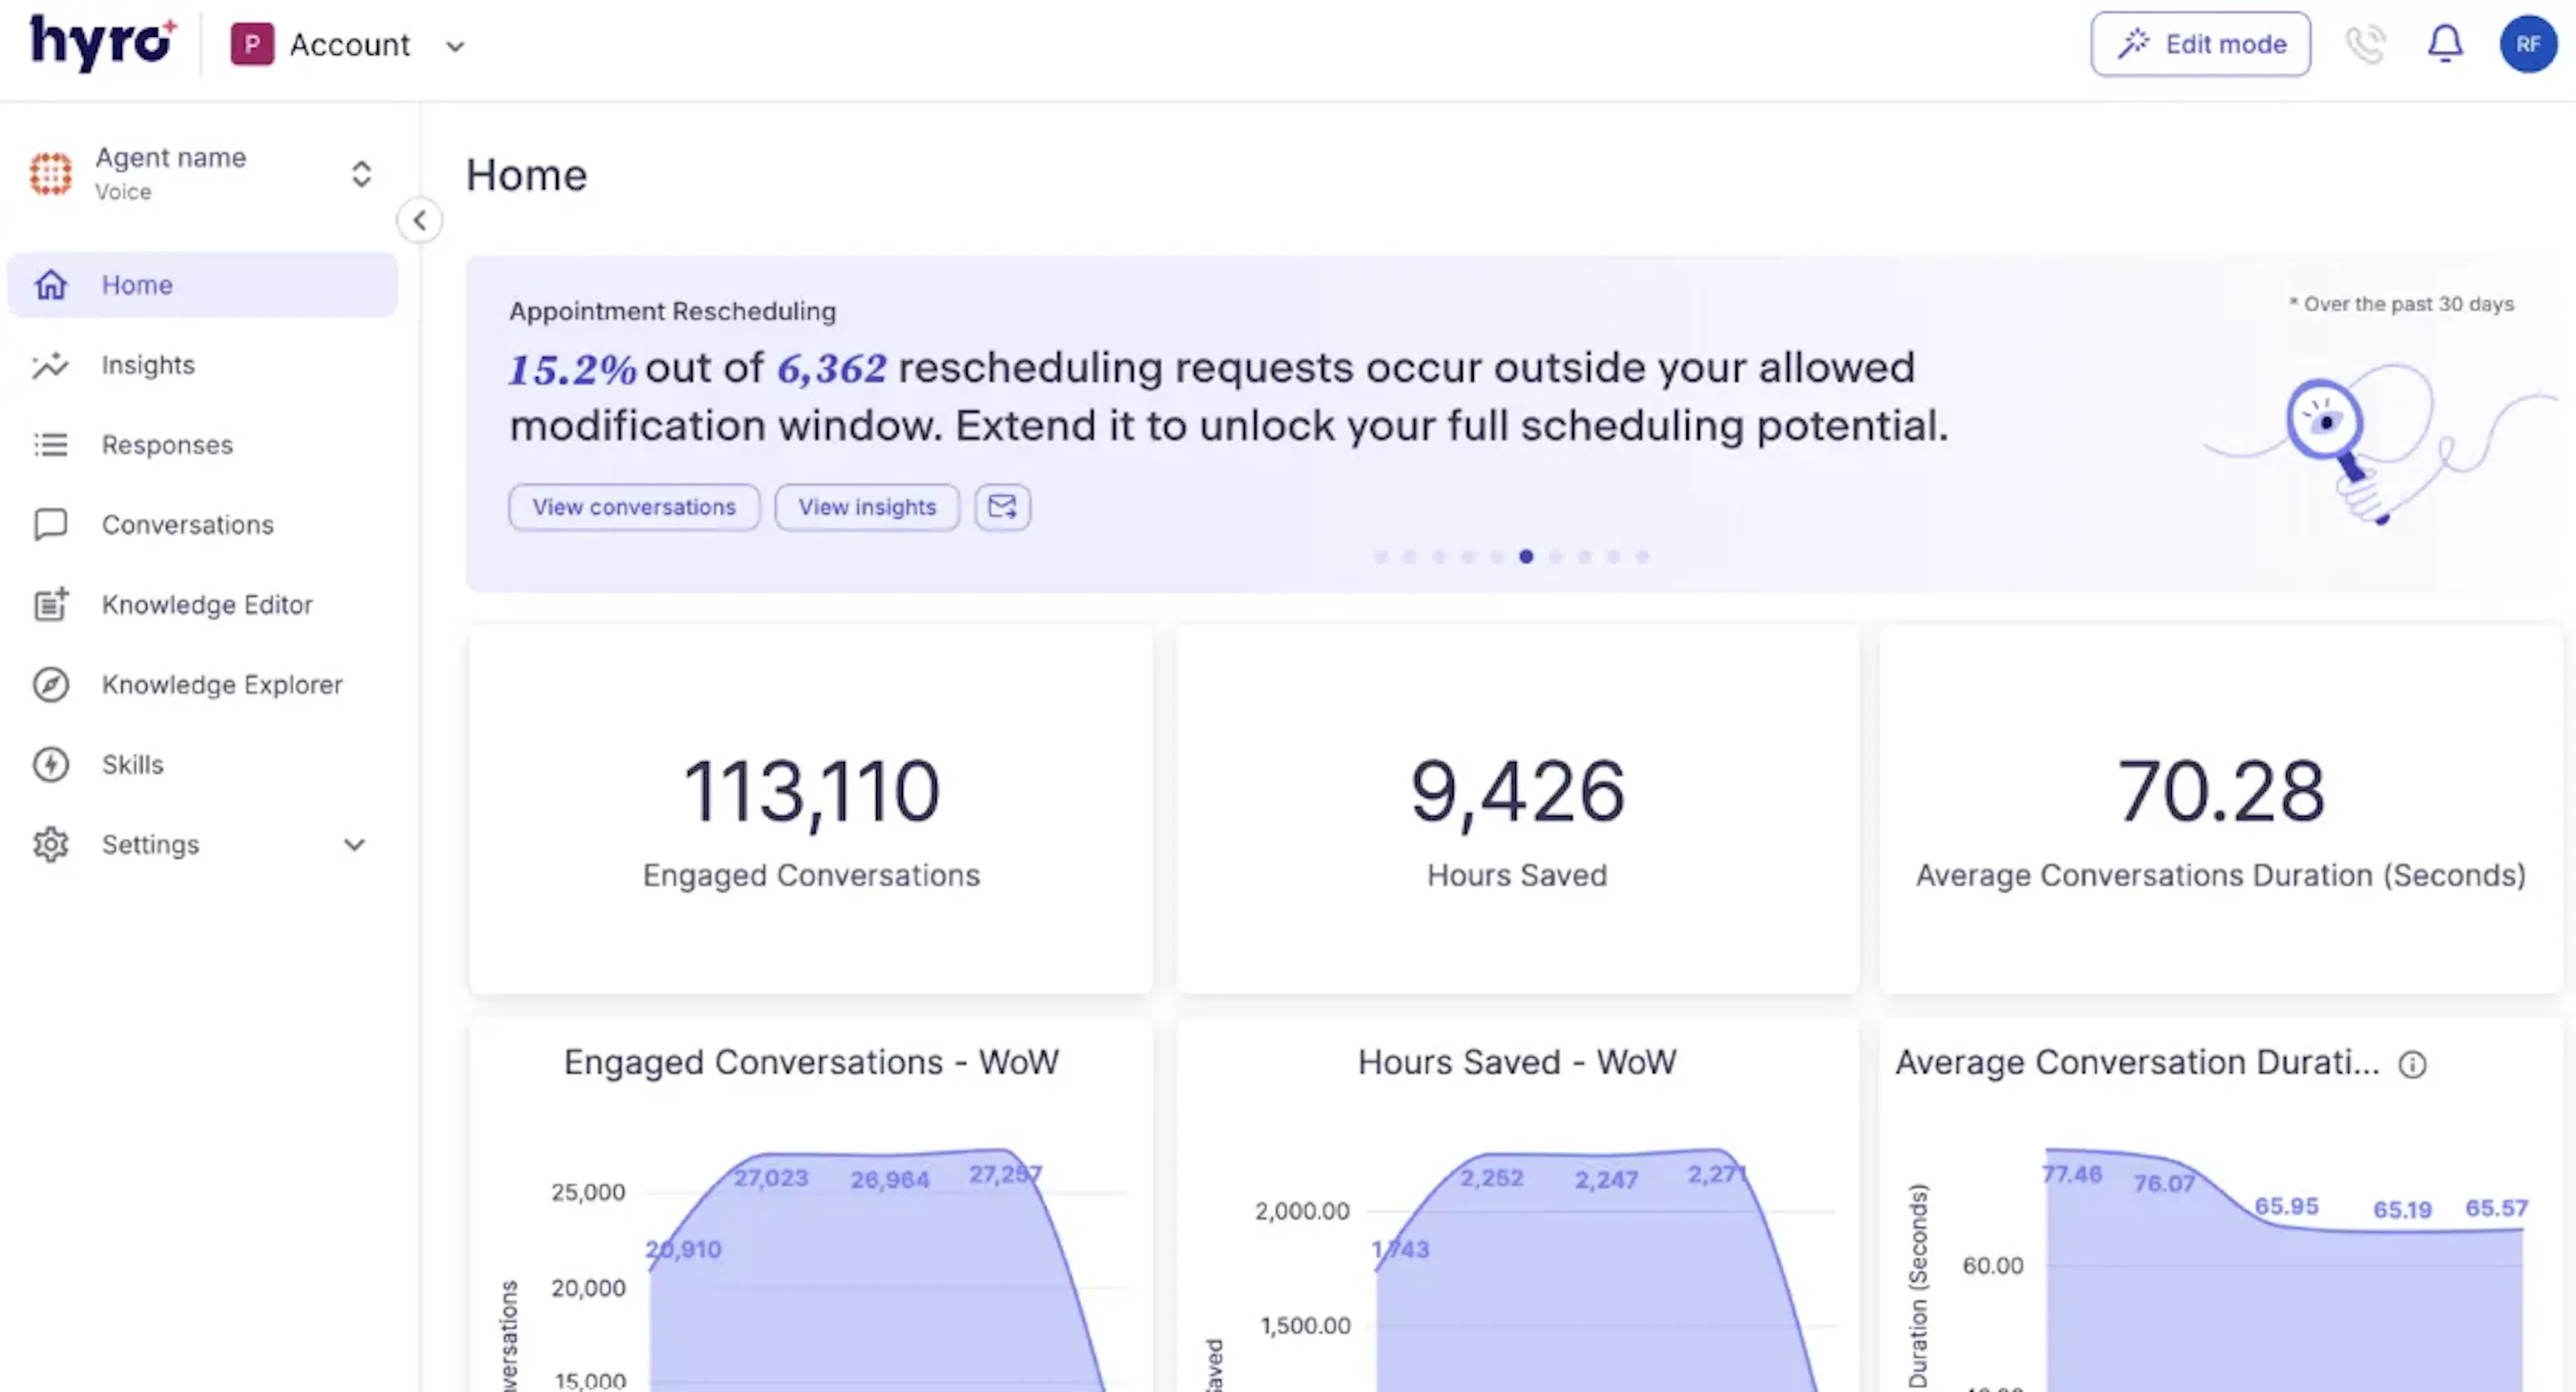Click View insights button

click(867, 507)
